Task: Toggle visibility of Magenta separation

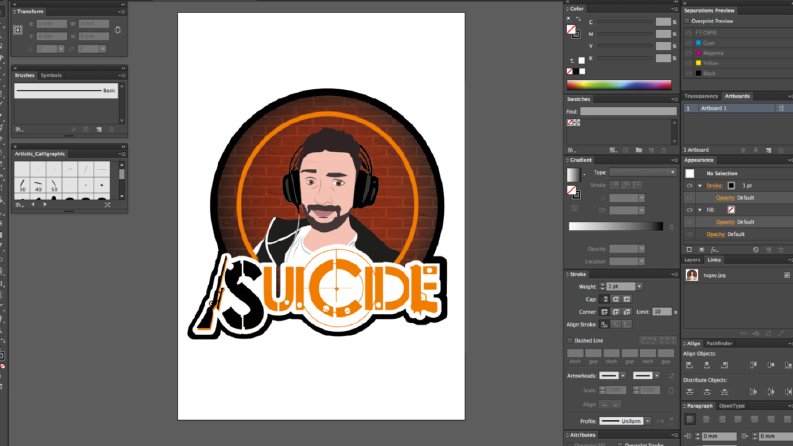Action: (688, 53)
